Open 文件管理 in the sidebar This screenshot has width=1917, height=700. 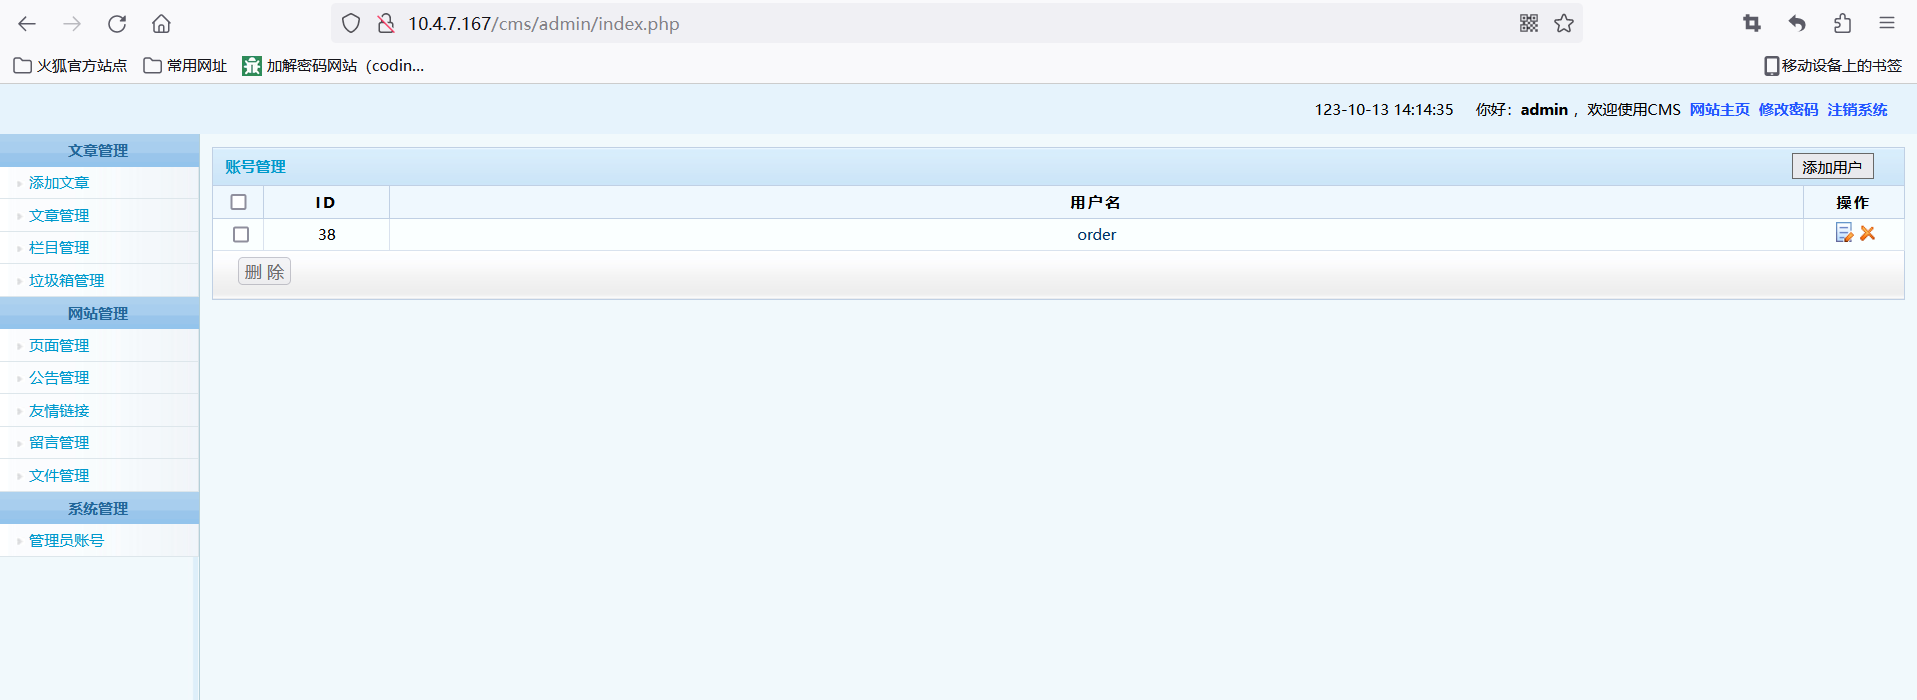coord(59,475)
